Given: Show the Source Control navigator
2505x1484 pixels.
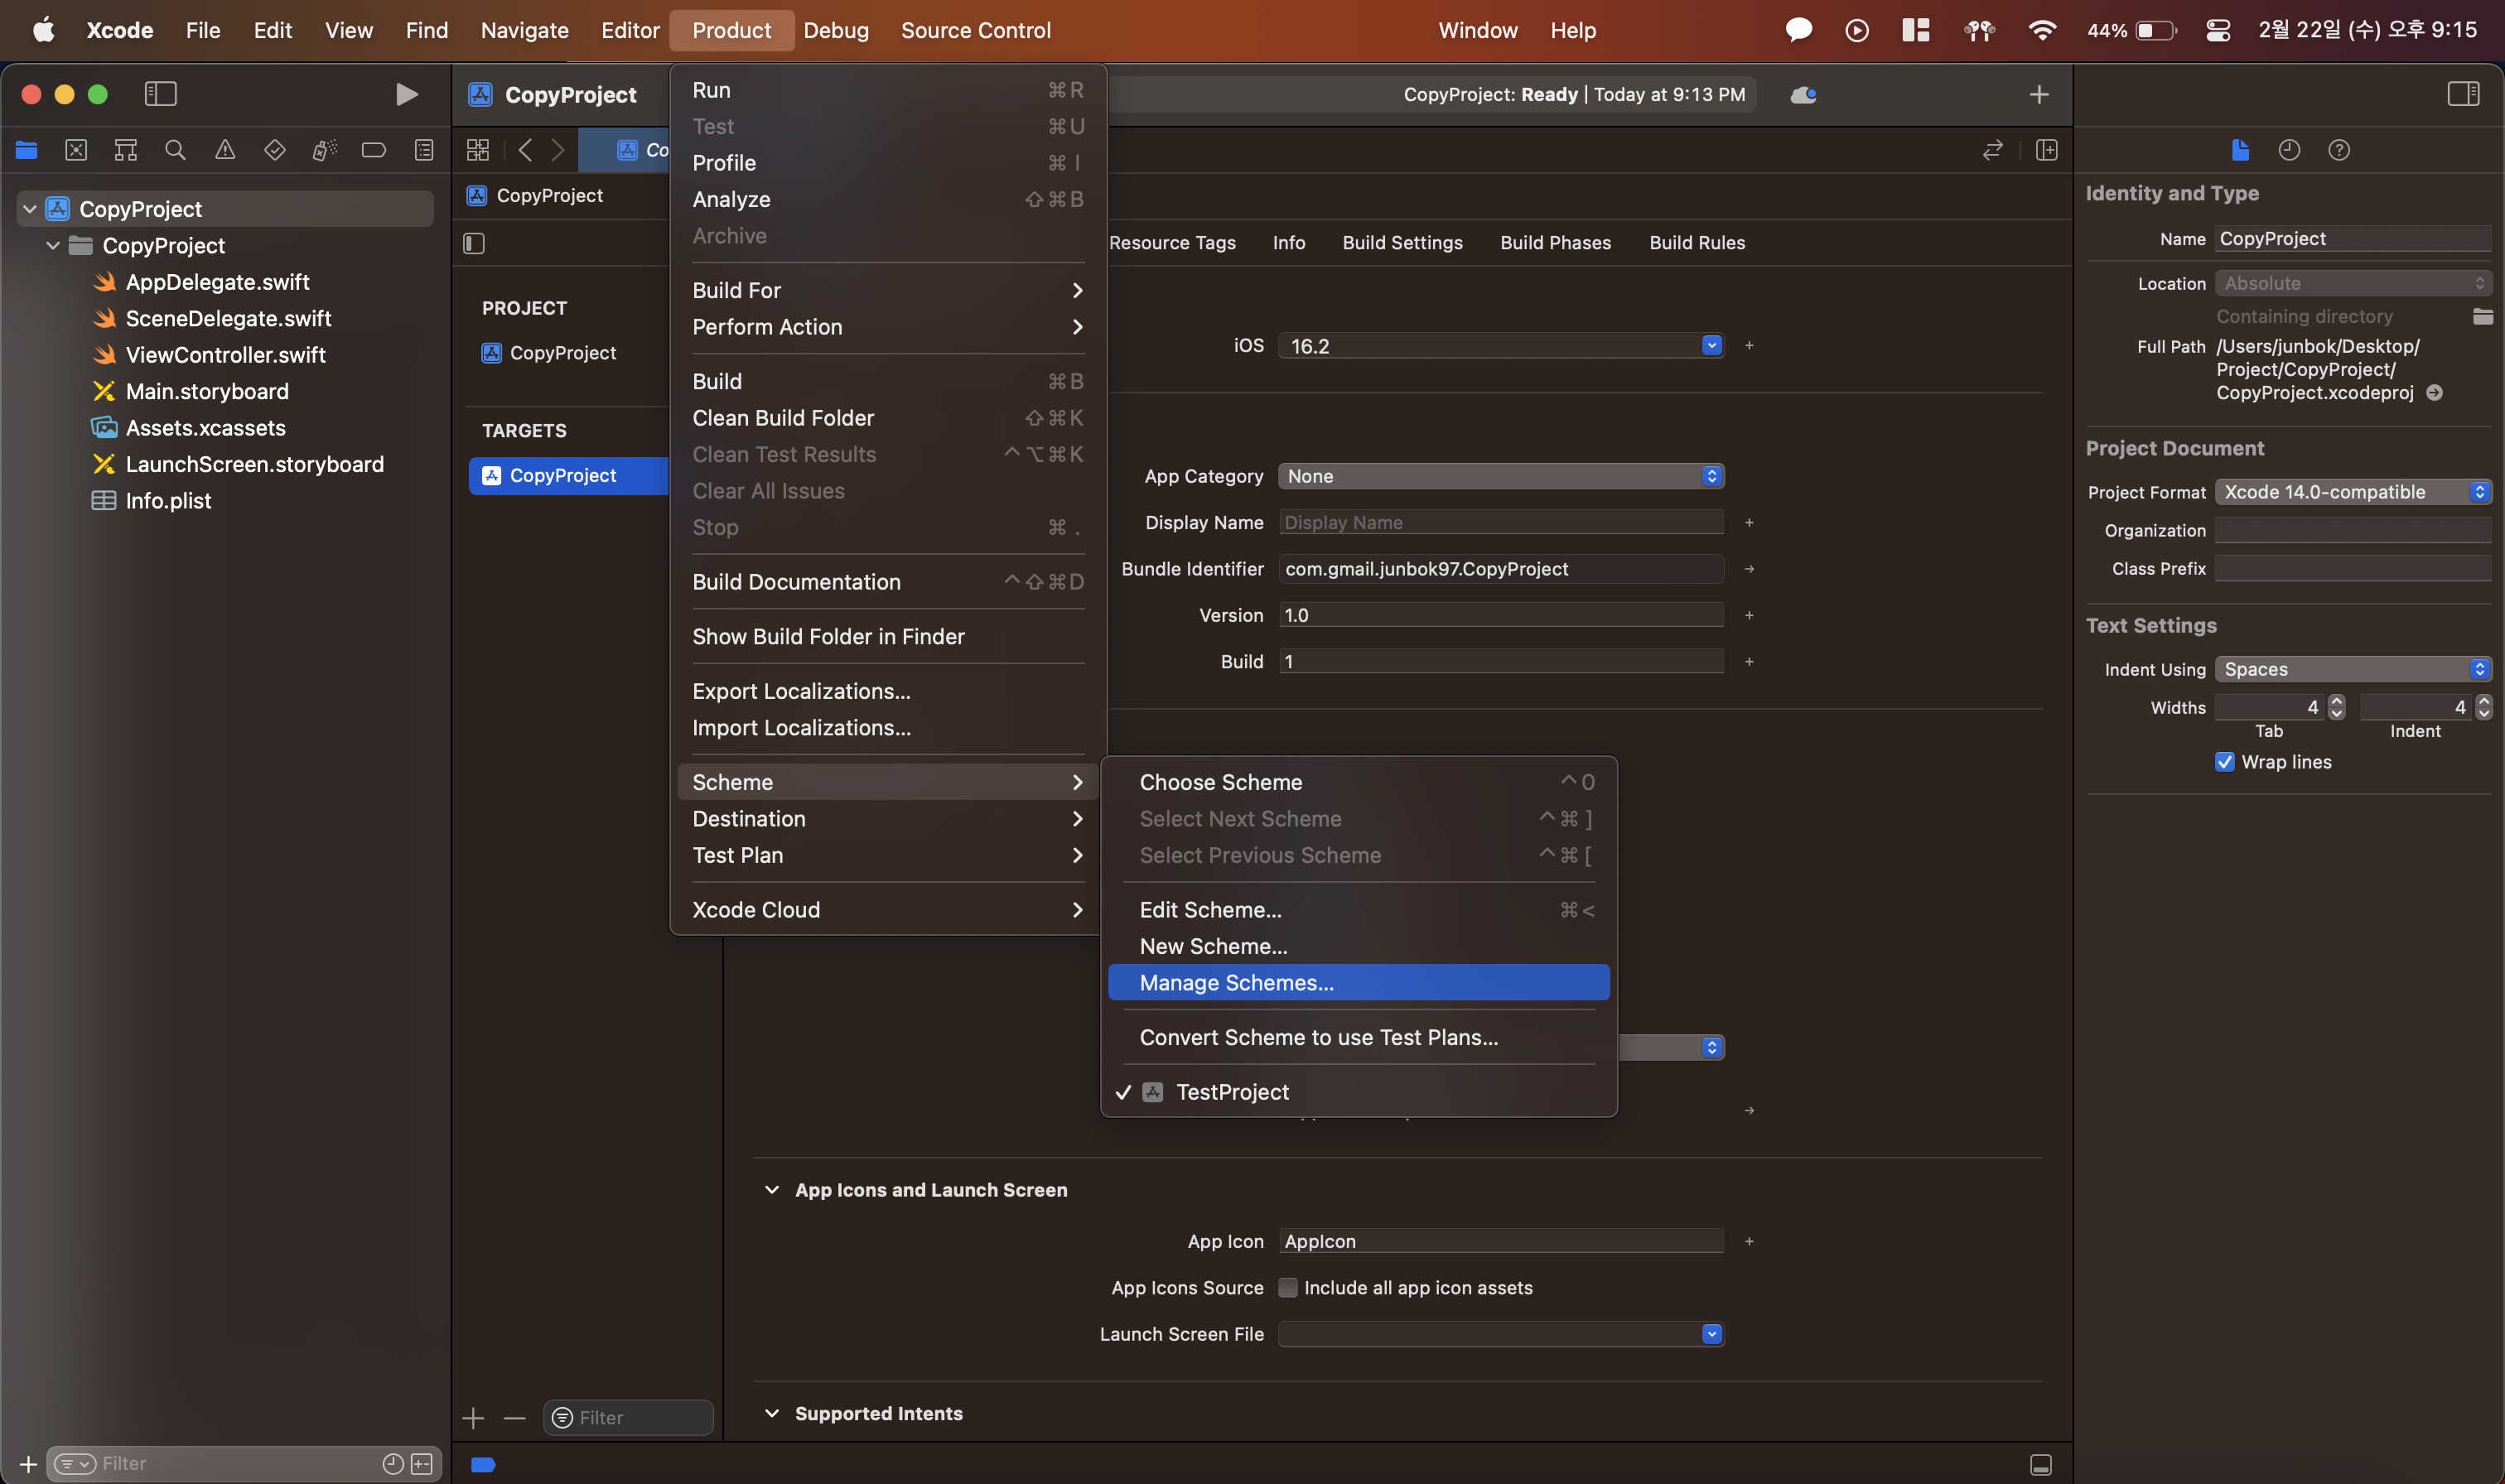Looking at the screenshot, I should point(76,150).
